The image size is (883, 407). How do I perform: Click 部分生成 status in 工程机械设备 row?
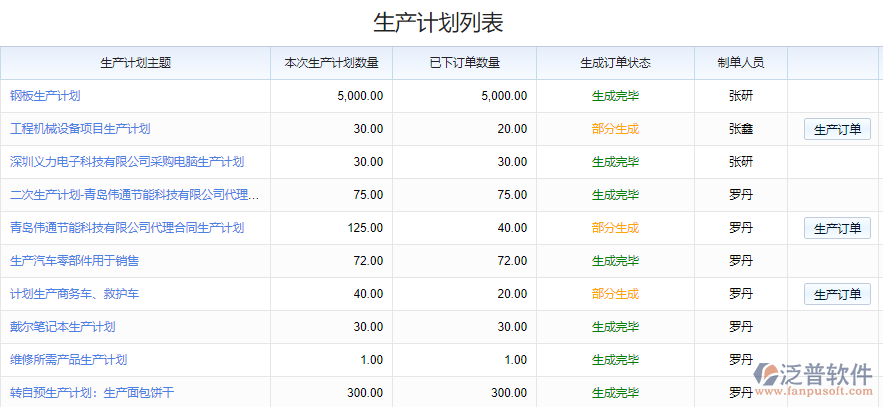coord(615,129)
